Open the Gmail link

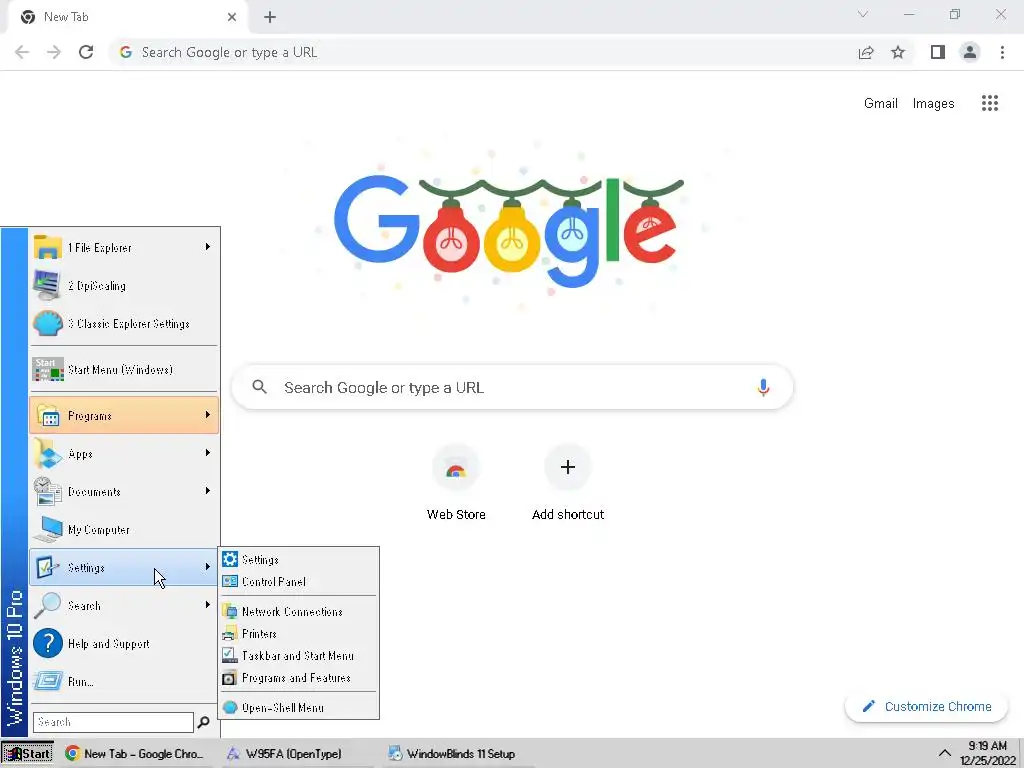click(x=880, y=103)
